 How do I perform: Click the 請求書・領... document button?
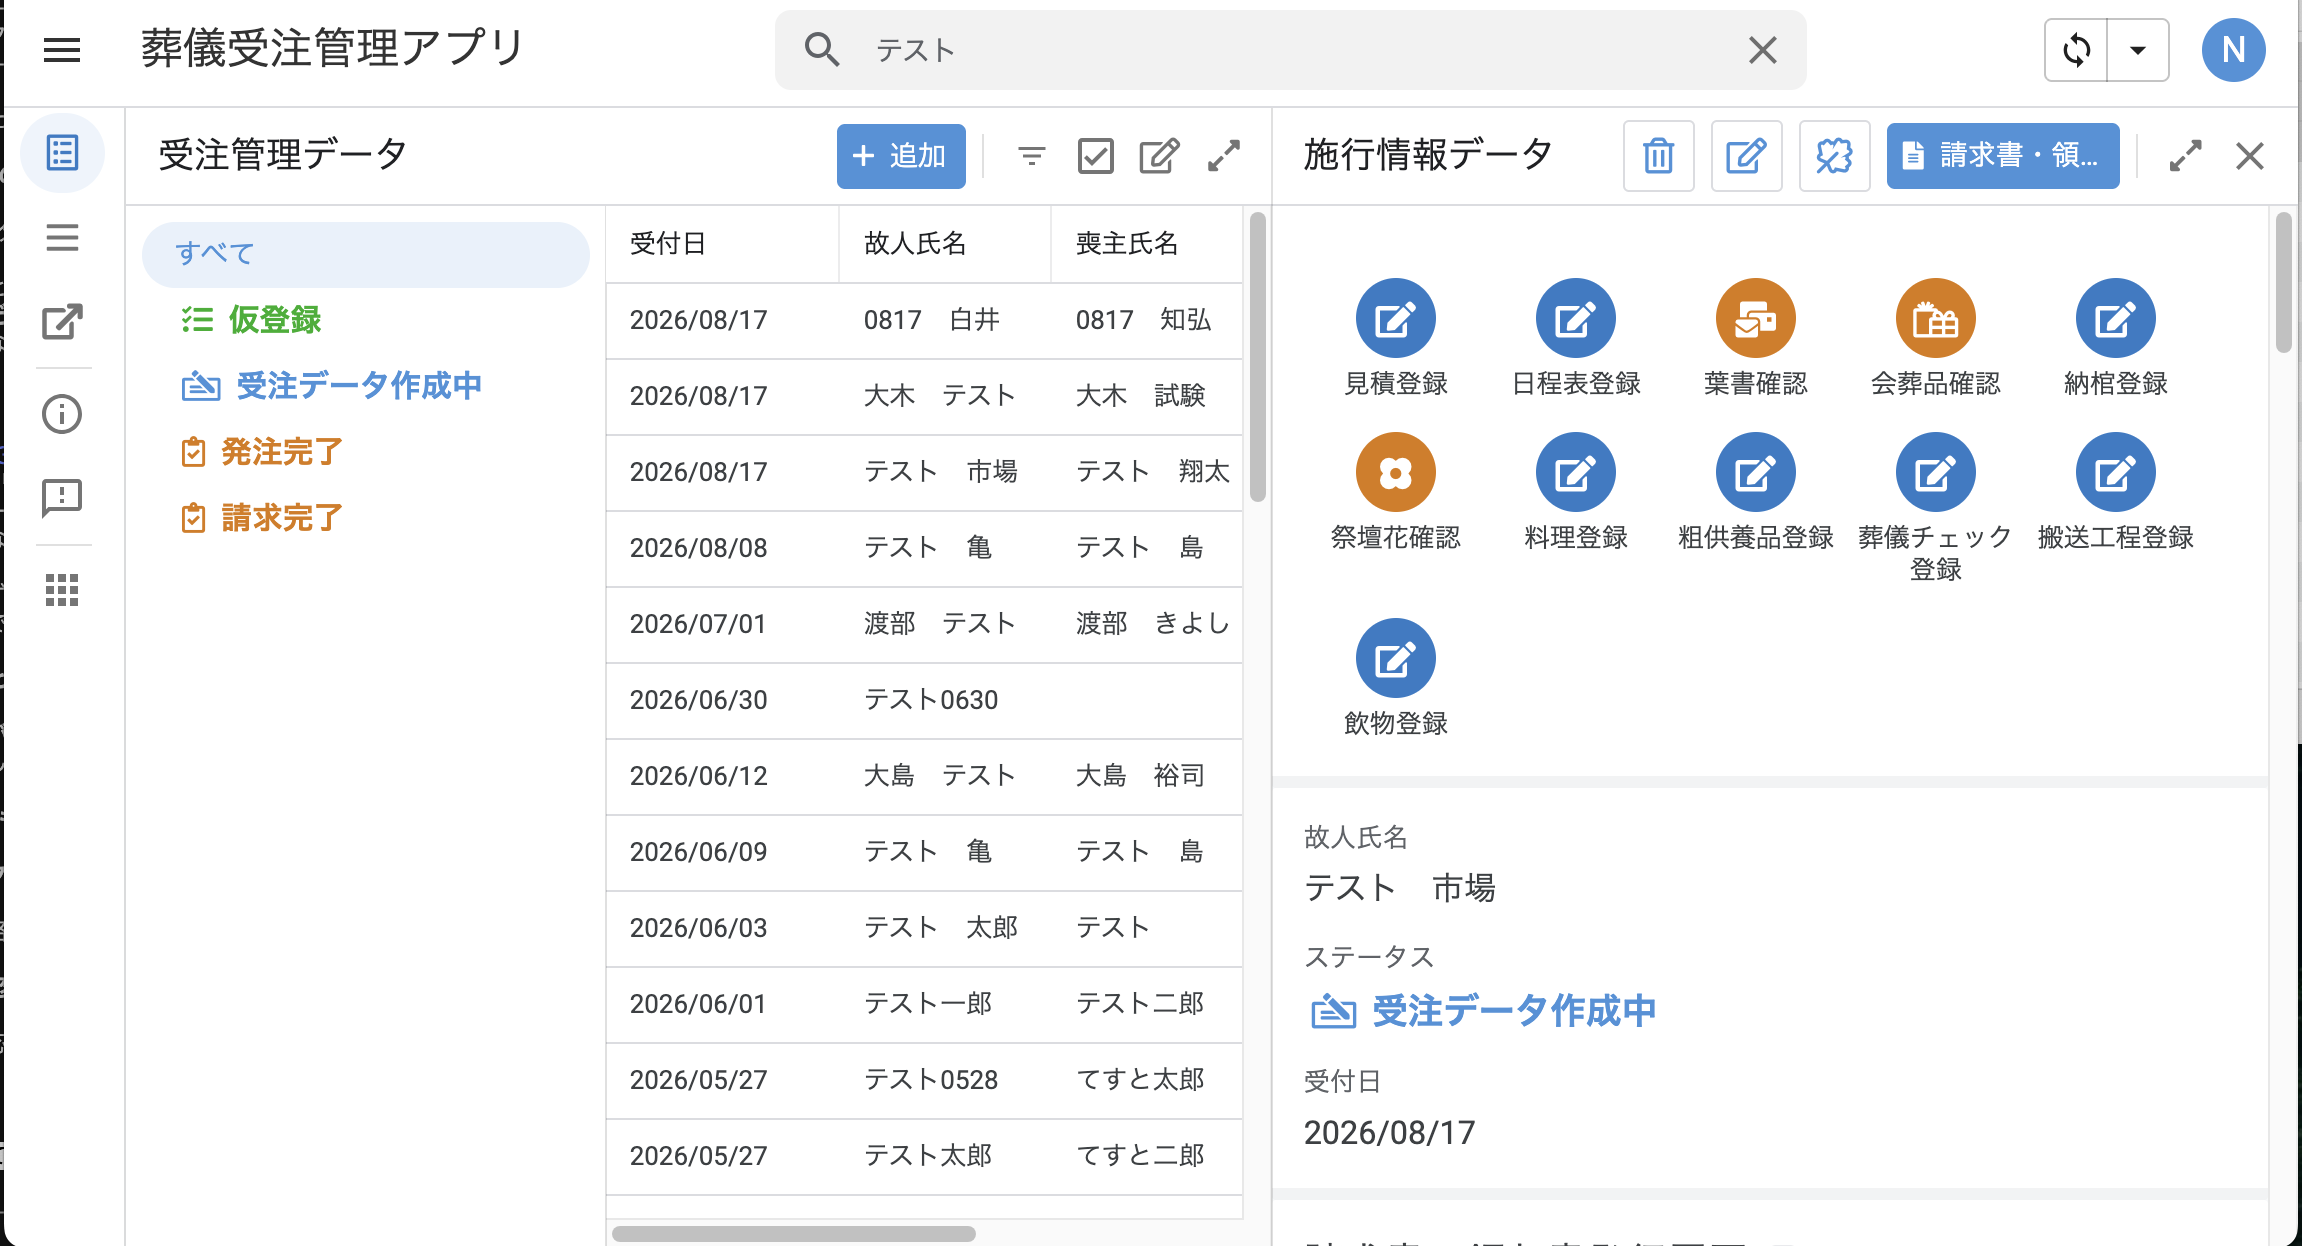pyautogui.click(x=2003, y=156)
